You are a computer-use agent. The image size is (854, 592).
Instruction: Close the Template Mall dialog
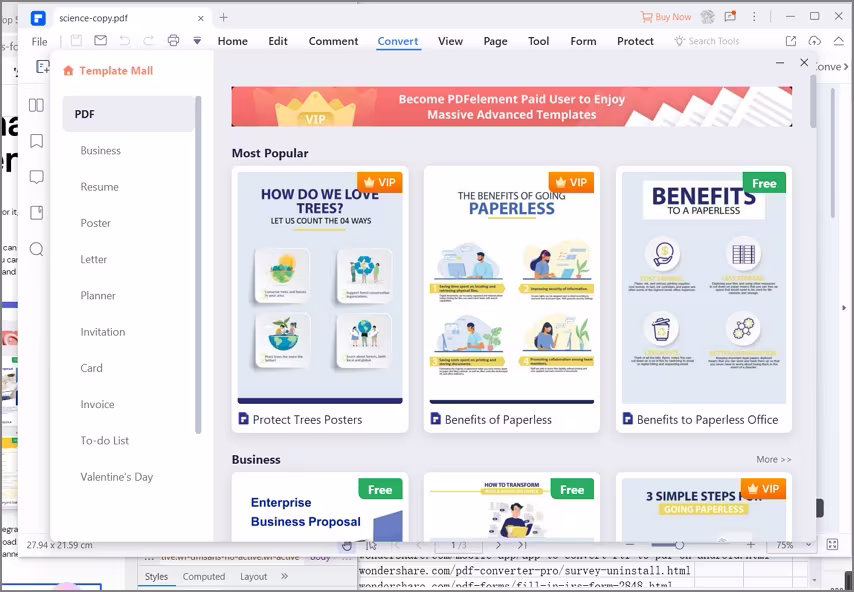[804, 63]
